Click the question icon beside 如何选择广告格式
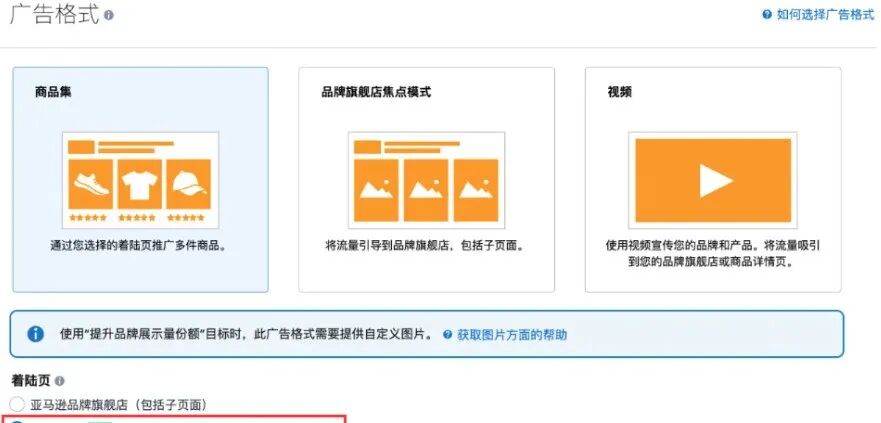 (767, 15)
